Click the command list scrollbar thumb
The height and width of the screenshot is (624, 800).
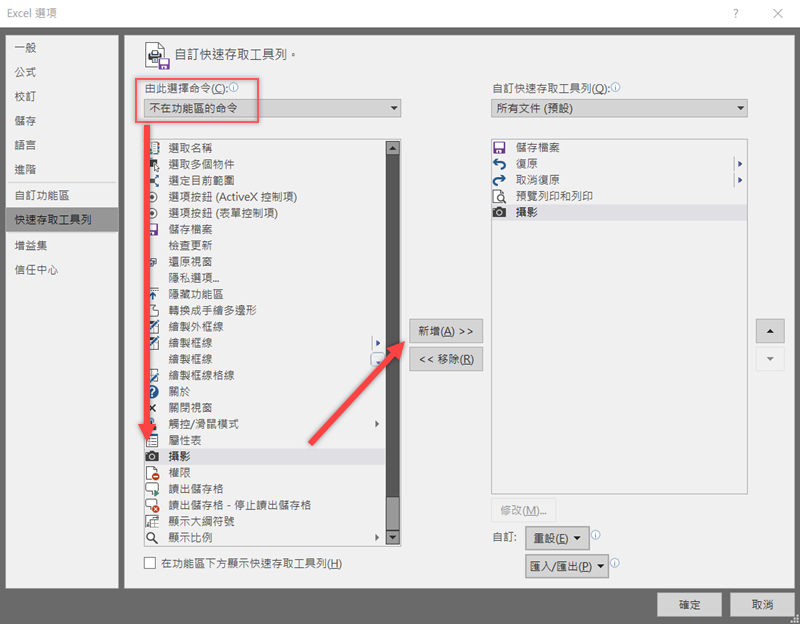pyautogui.click(x=393, y=513)
